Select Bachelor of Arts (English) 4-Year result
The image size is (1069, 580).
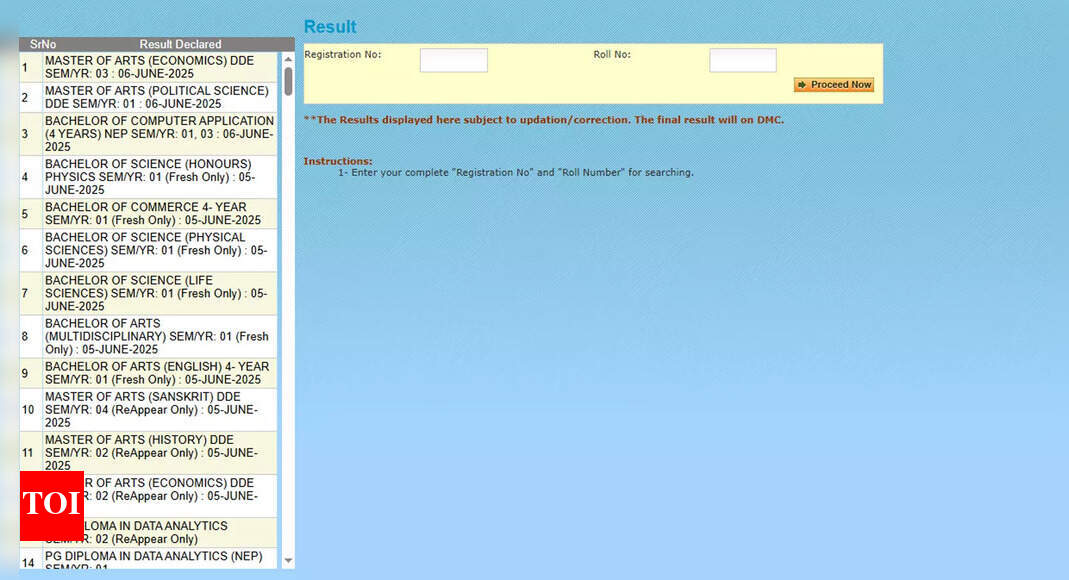(x=156, y=373)
